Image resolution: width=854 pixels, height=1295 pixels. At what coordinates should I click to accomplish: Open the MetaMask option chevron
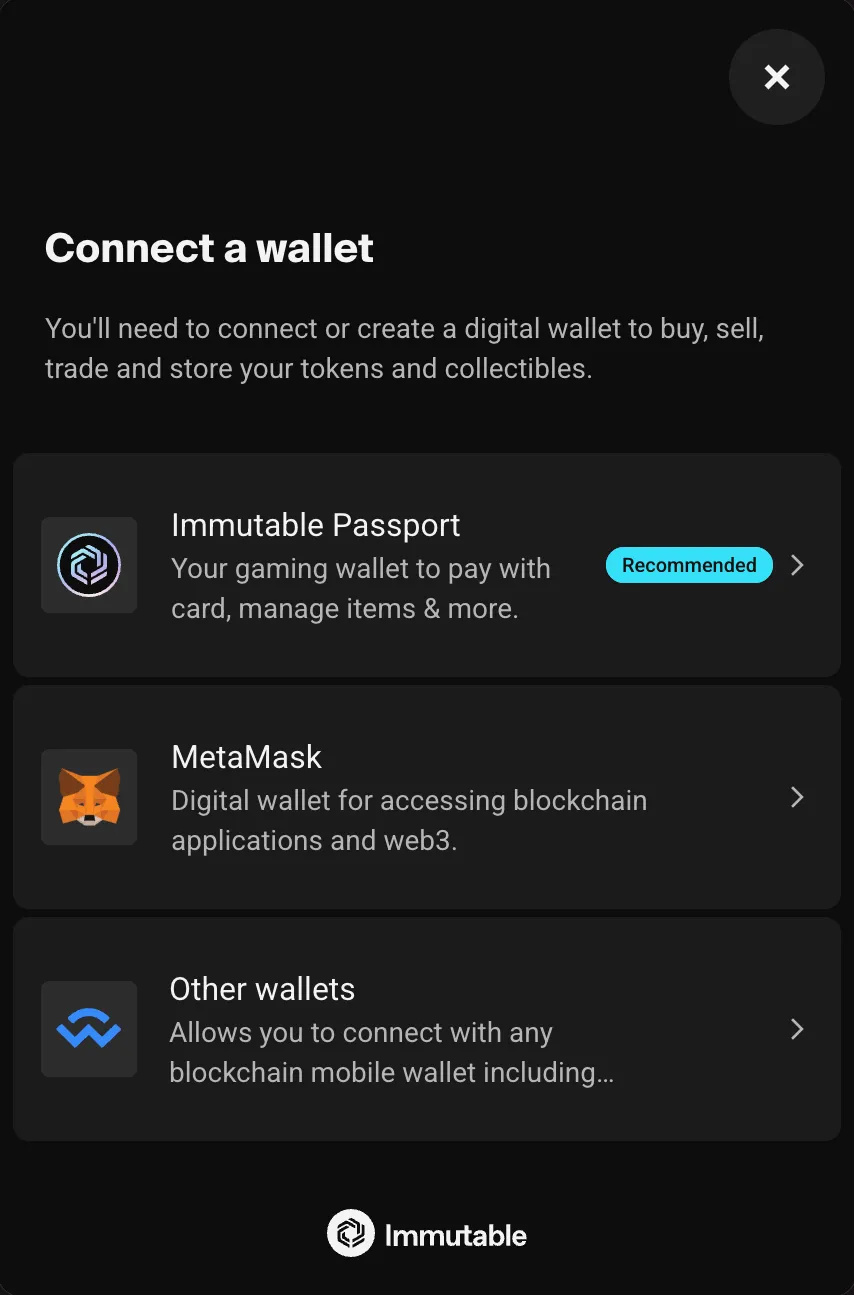click(797, 797)
